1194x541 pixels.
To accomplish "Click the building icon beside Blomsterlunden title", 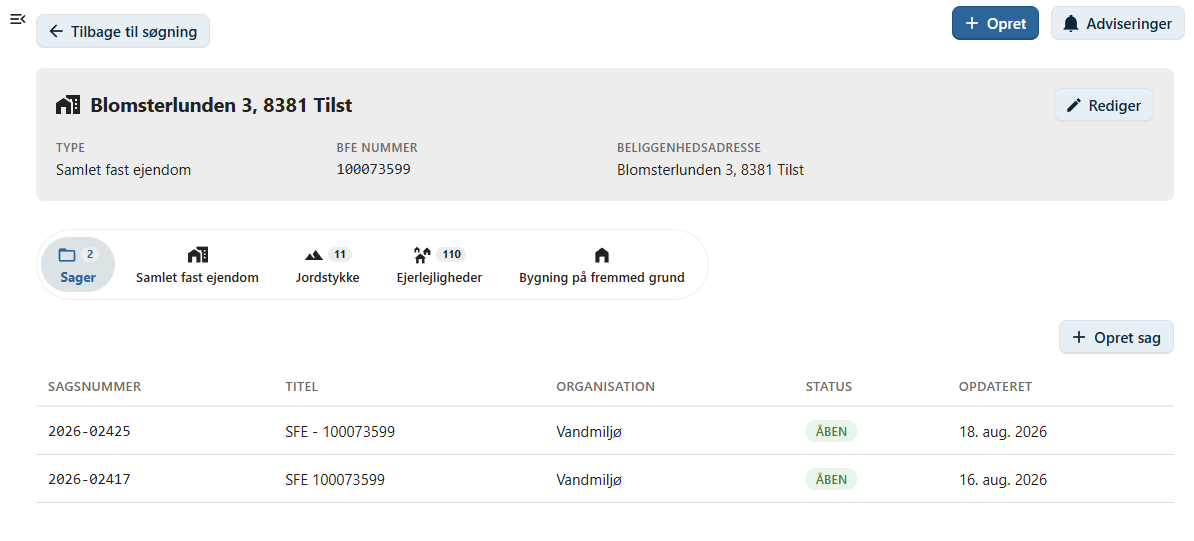I will pyautogui.click(x=68, y=105).
